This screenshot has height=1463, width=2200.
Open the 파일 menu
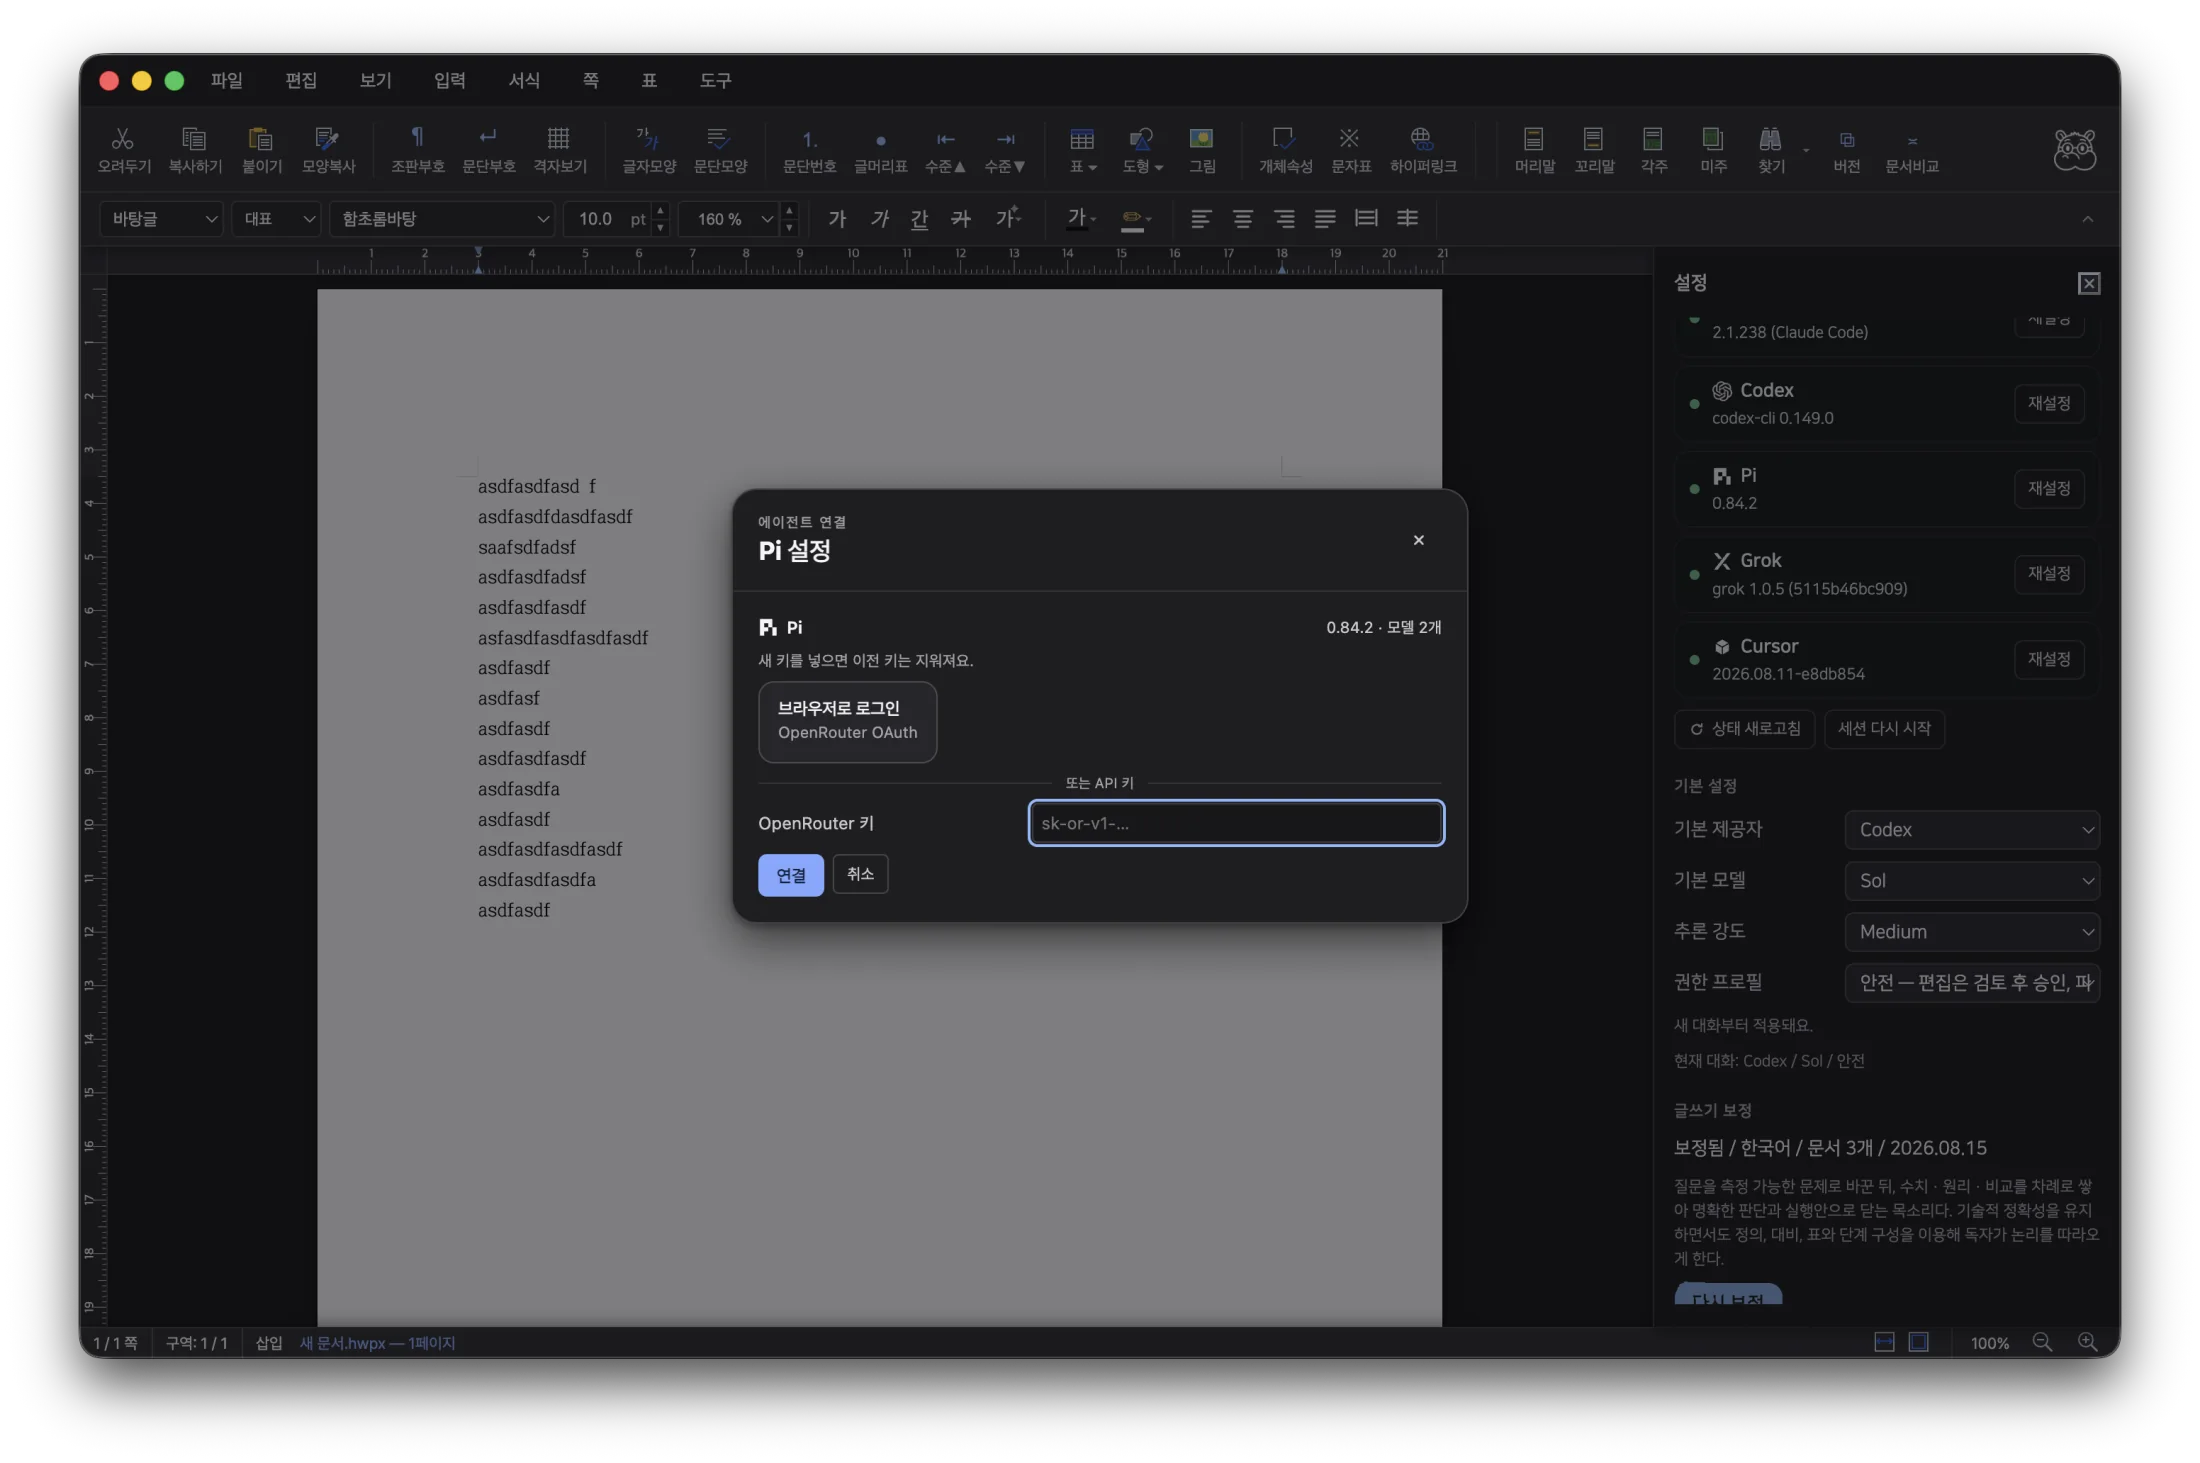pyautogui.click(x=227, y=80)
